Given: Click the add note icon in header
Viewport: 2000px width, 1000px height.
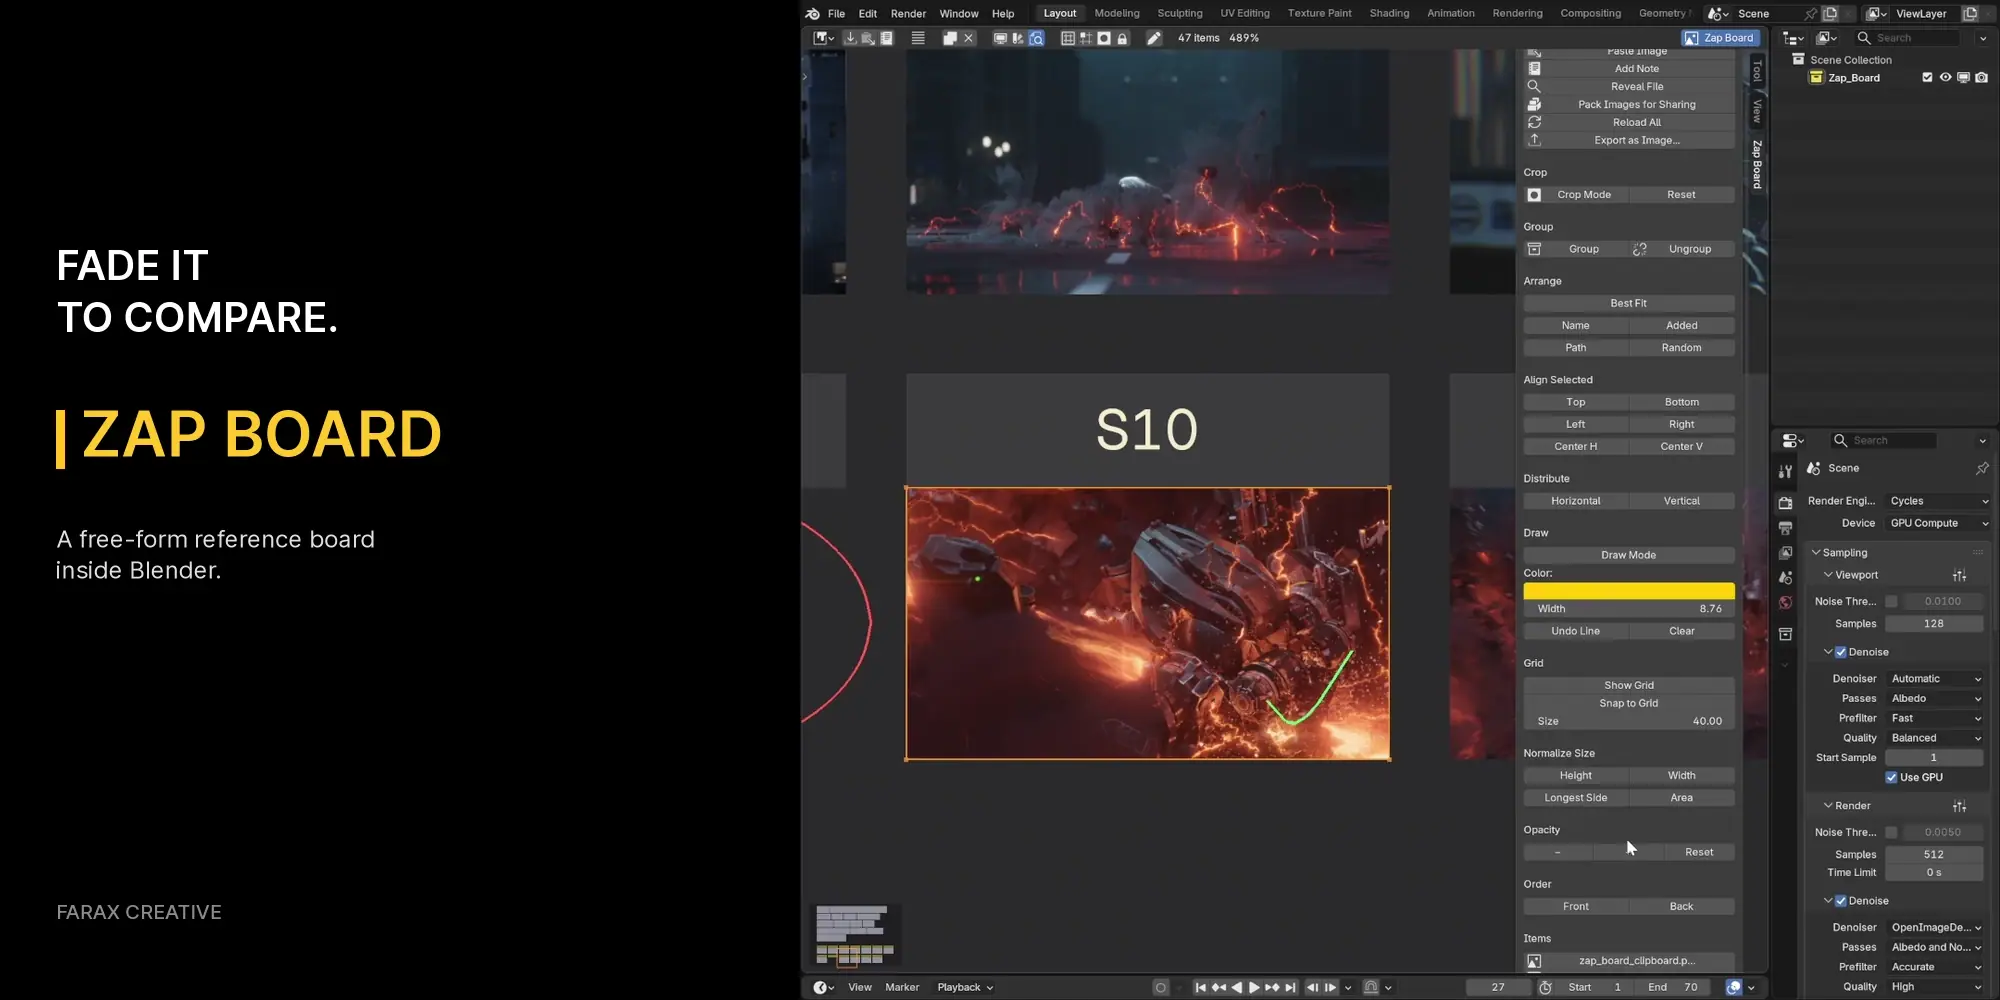Looking at the screenshot, I should (886, 38).
